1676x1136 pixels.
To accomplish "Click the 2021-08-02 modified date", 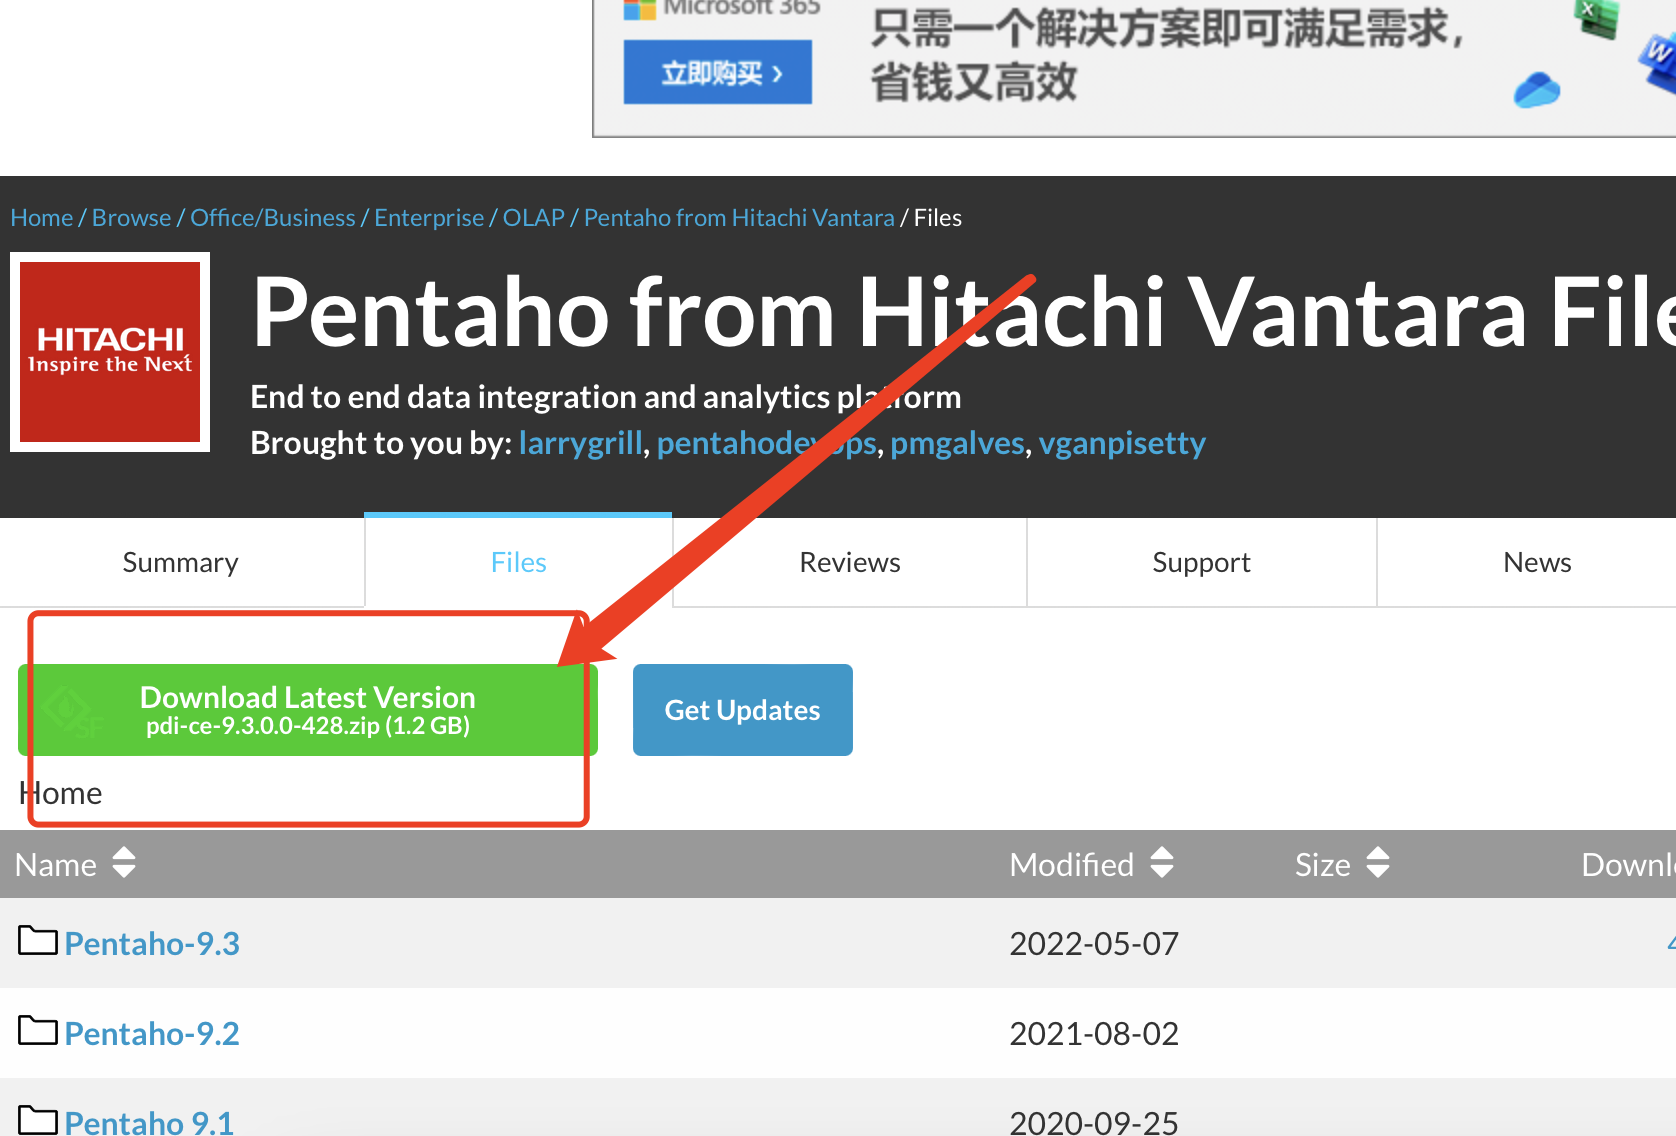I will 1094,1034.
